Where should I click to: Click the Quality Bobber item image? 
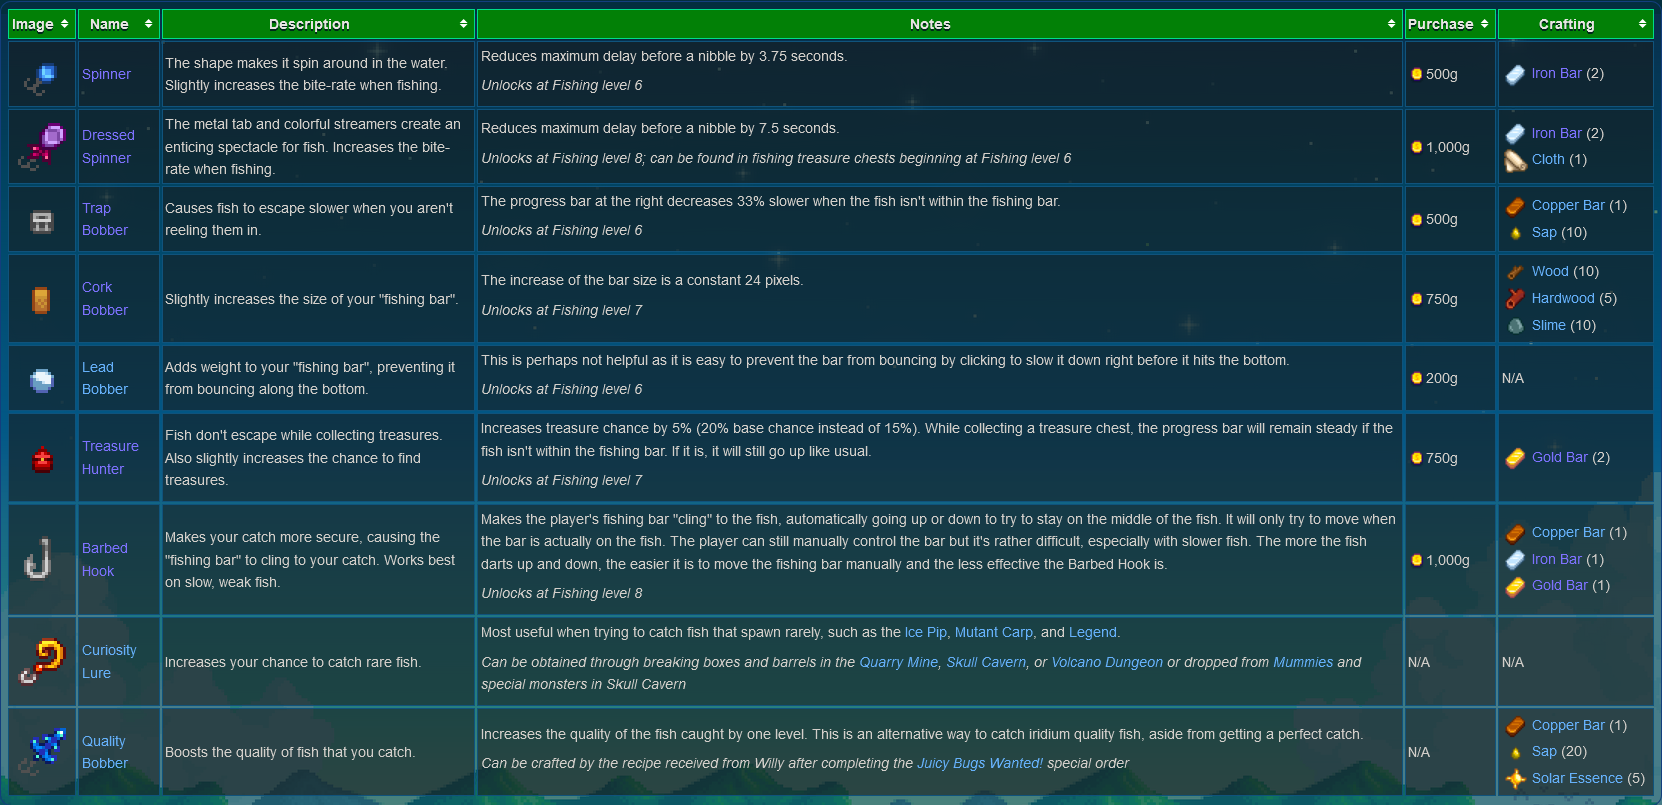[42, 752]
